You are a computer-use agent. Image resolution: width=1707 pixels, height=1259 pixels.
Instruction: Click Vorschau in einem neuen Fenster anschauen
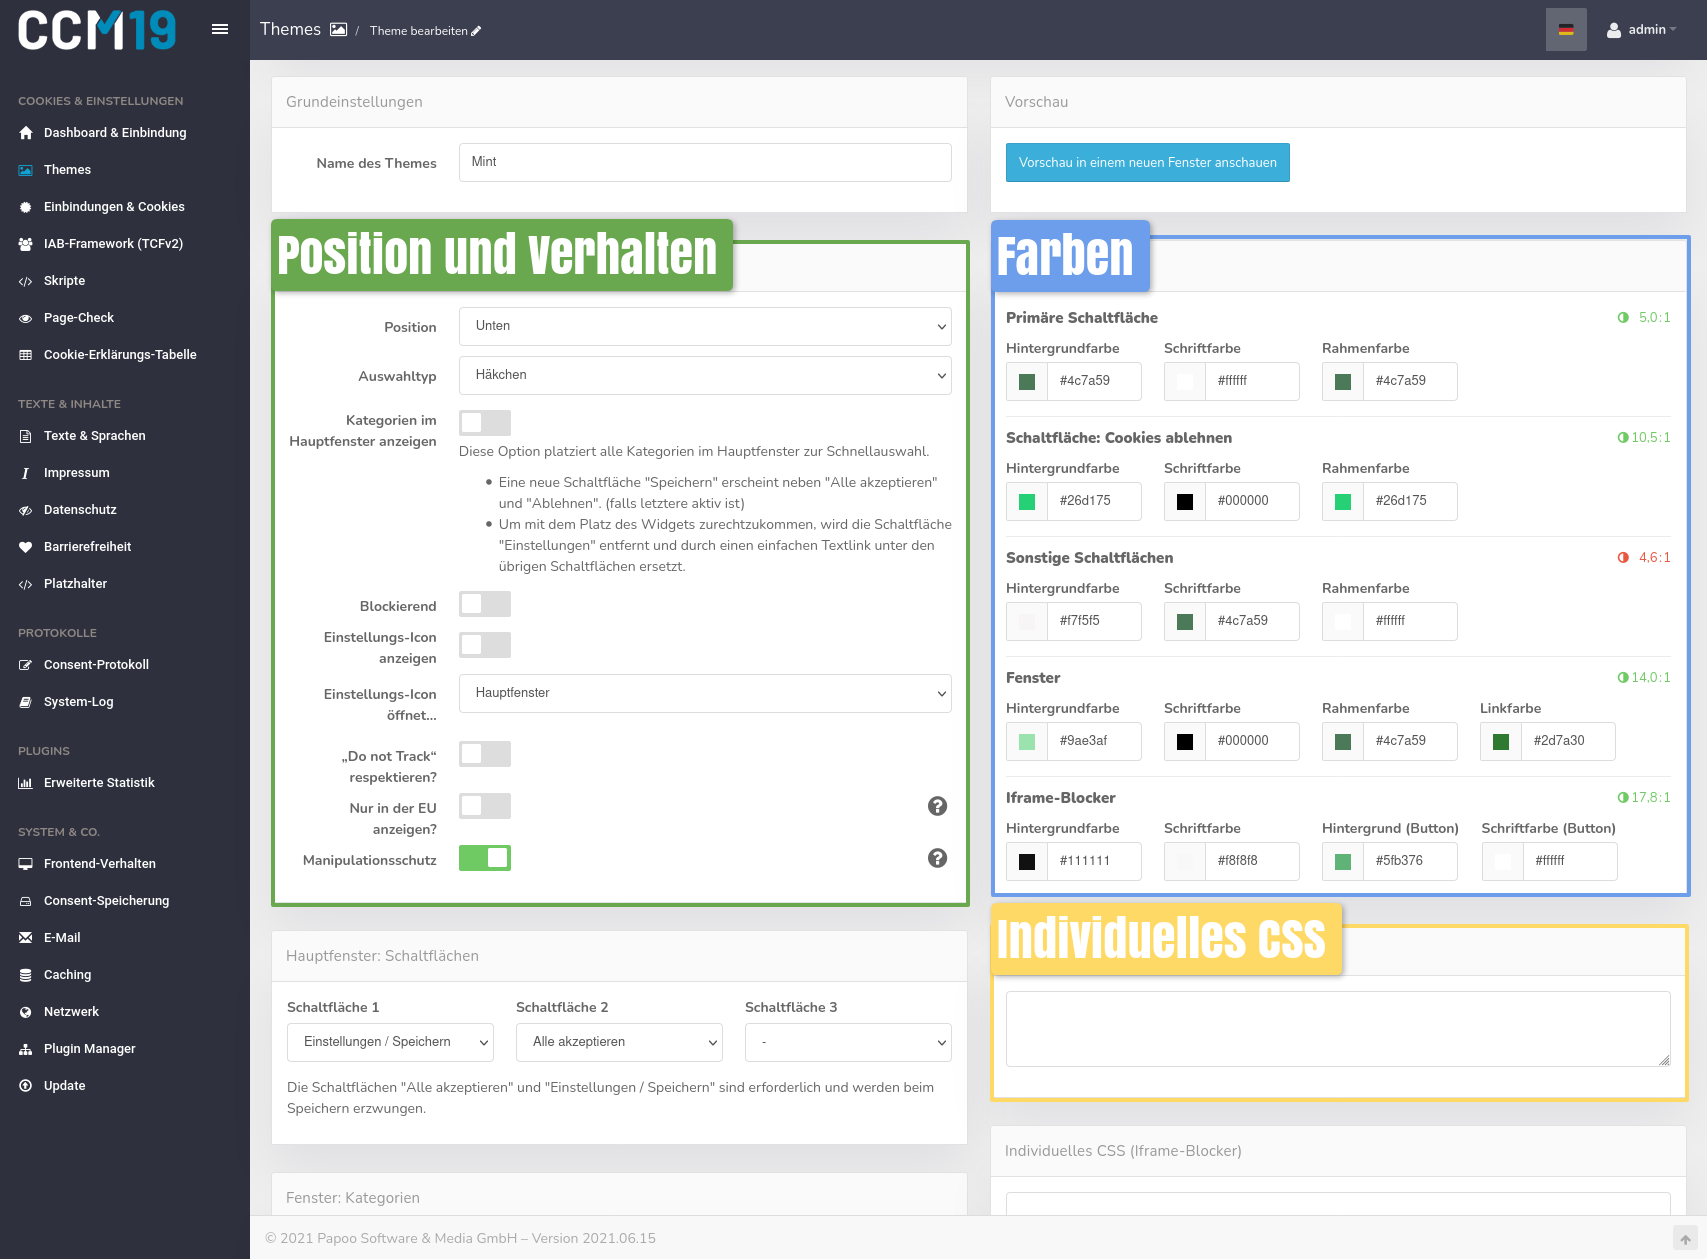(x=1148, y=163)
